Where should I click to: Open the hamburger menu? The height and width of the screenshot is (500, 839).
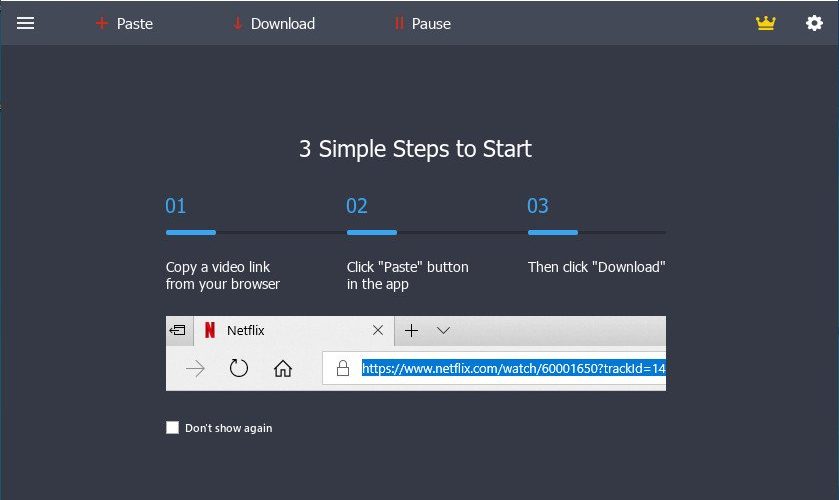tap(25, 23)
